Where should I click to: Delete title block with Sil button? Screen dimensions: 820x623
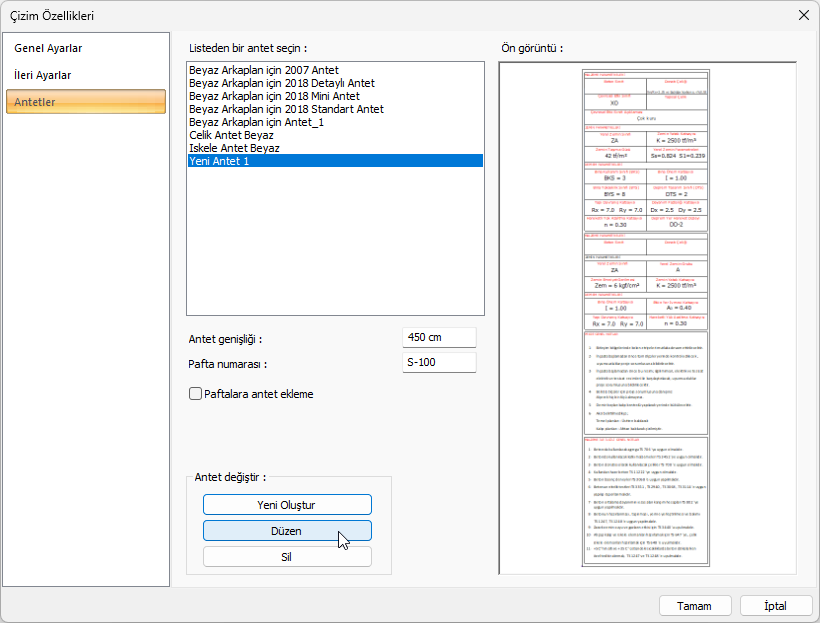pyautogui.click(x=287, y=557)
